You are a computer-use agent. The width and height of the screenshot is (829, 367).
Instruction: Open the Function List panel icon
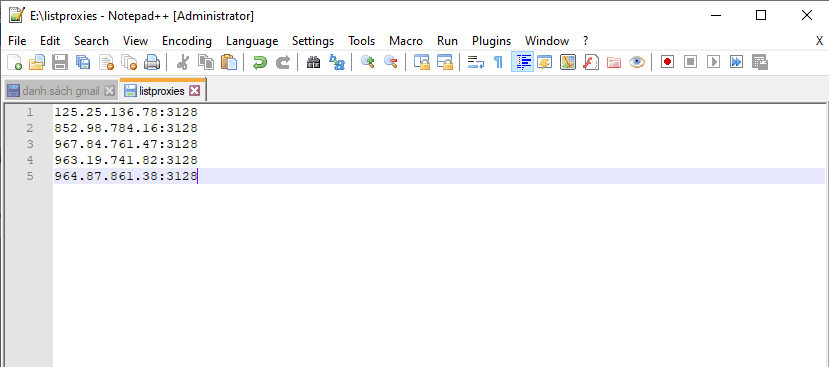(591, 62)
